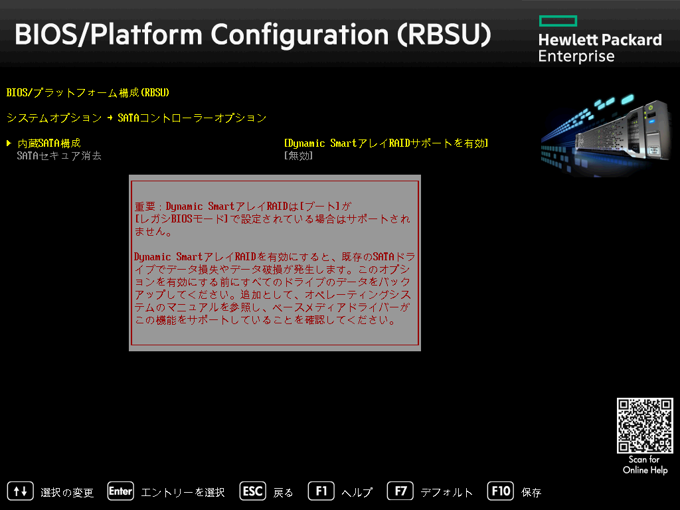Click the red warning message box
This screenshot has height=510, width=680.
click(x=275, y=263)
